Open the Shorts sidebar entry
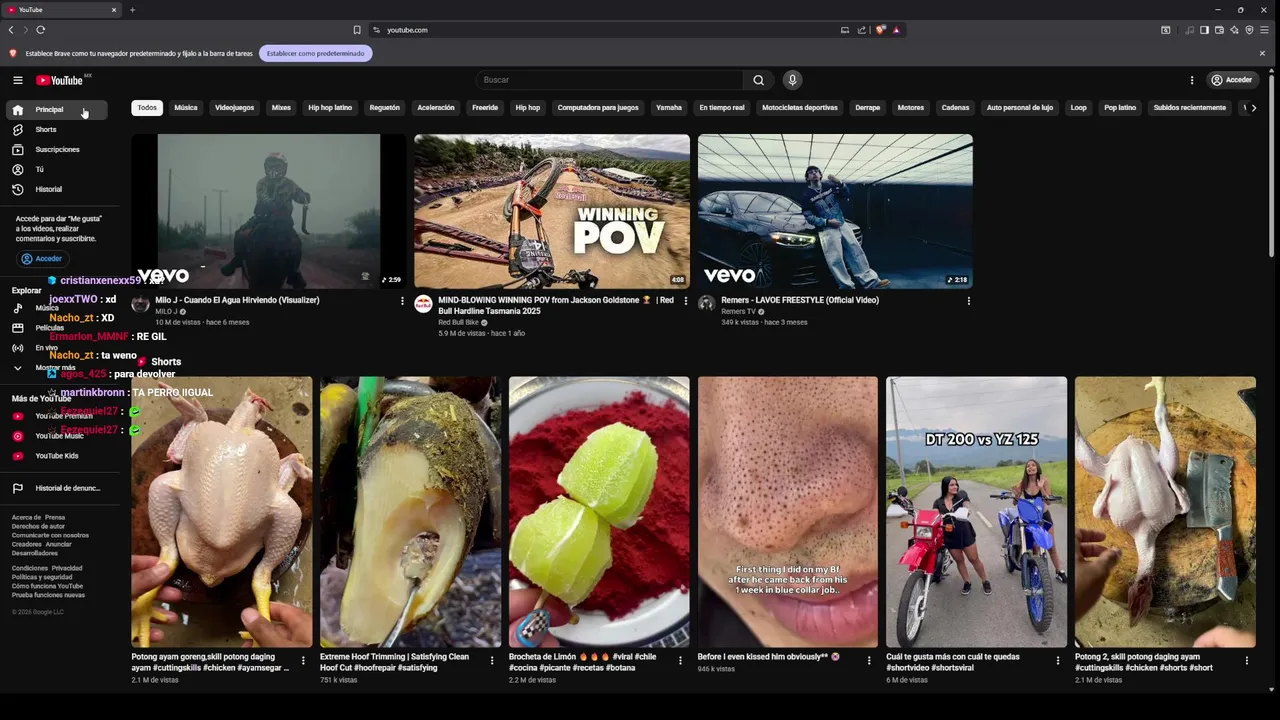The height and width of the screenshot is (720, 1280). coord(56,130)
